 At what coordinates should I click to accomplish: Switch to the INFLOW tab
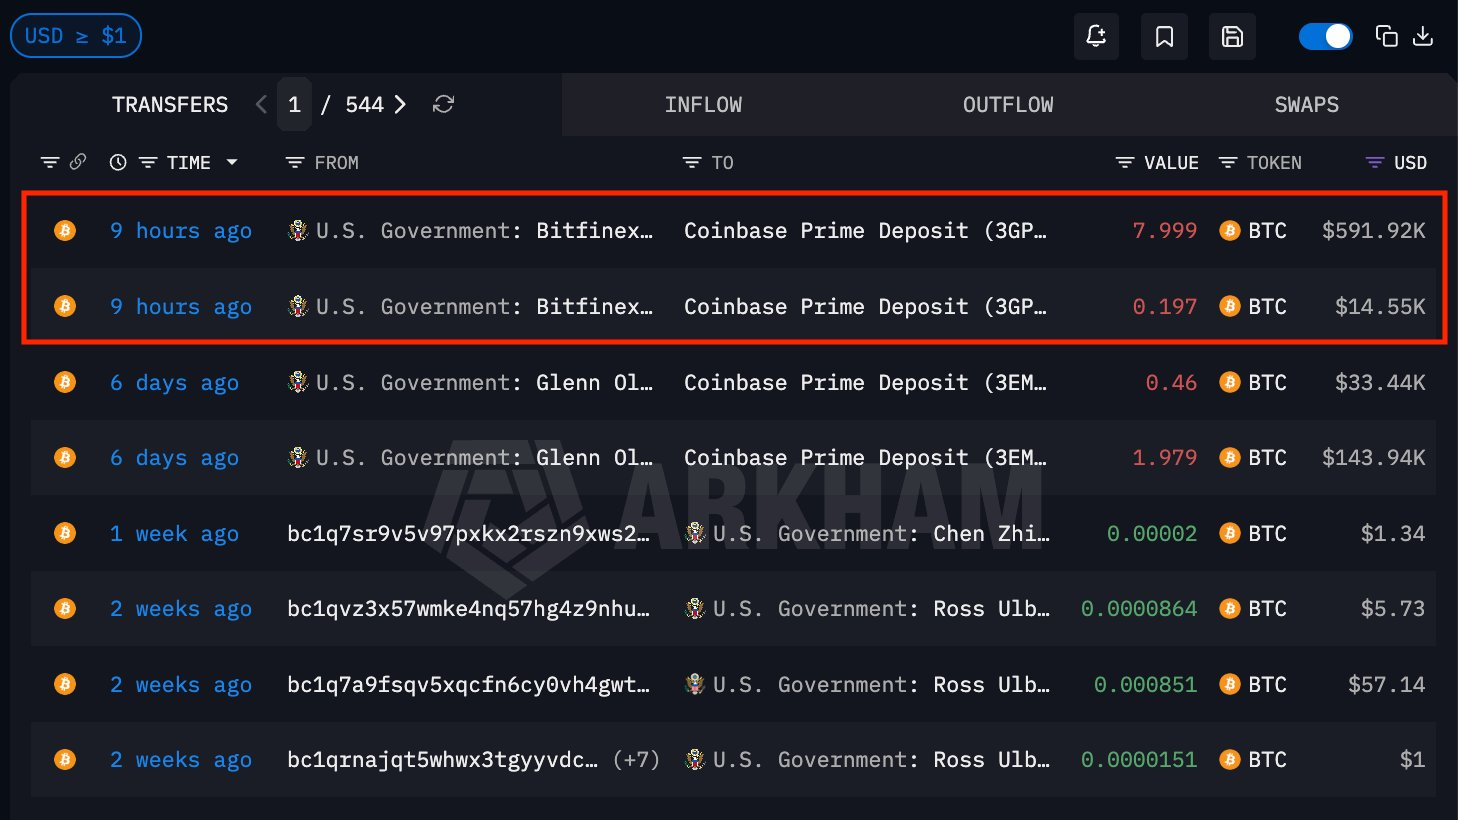pos(703,104)
